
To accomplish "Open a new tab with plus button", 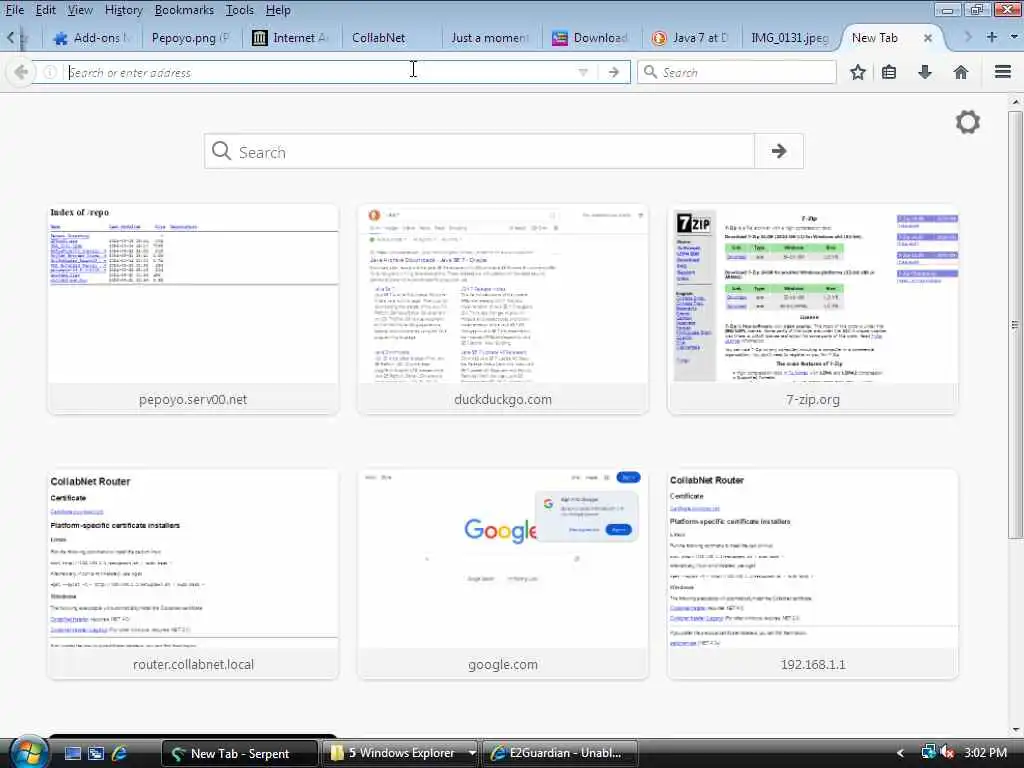I will (x=991, y=37).
